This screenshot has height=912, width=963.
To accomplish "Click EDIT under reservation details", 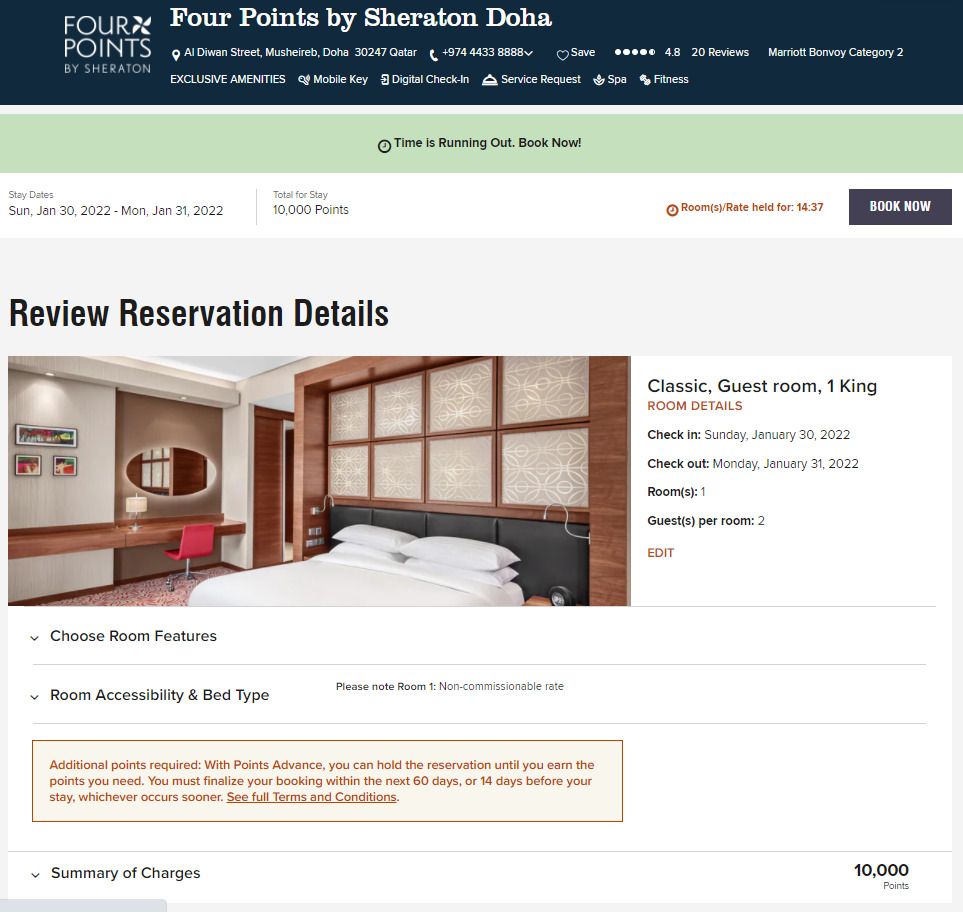I will tap(661, 553).
